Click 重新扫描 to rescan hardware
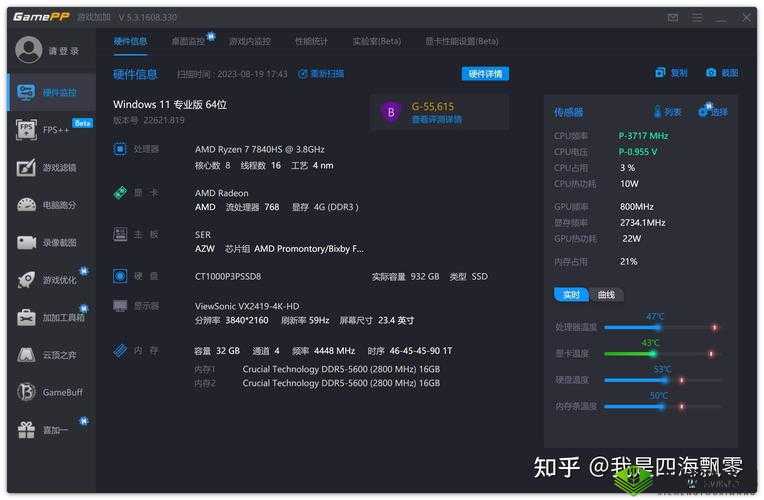This screenshot has width=764, height=500. tap(321, 74)
